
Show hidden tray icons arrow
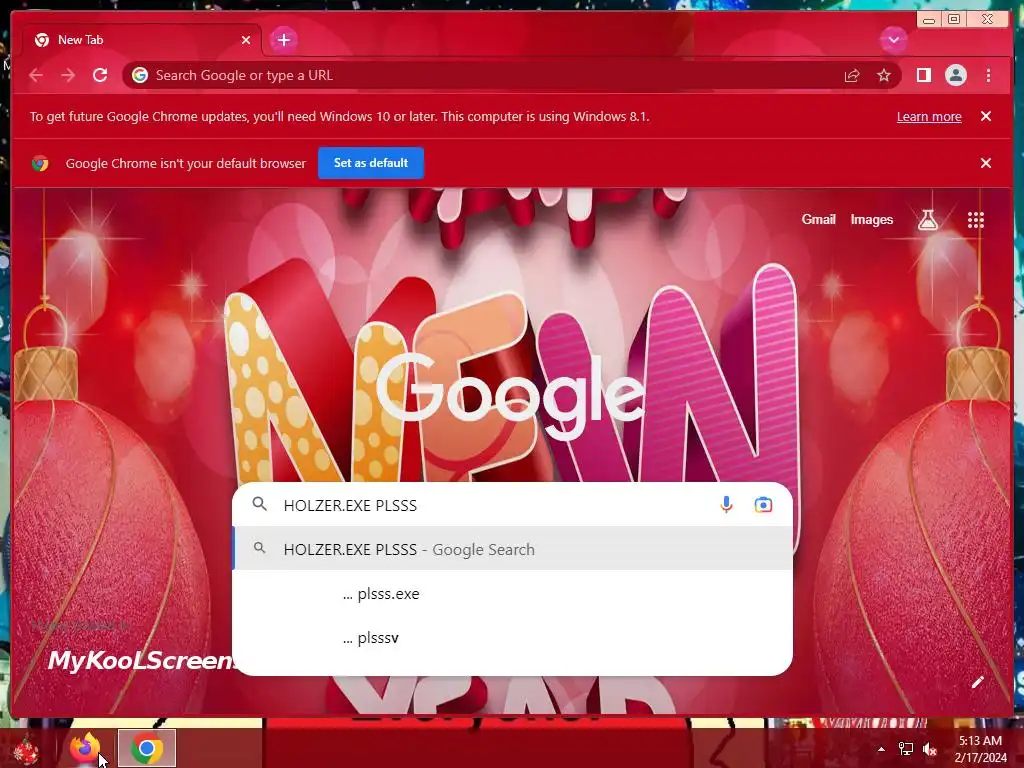(881, 750)
